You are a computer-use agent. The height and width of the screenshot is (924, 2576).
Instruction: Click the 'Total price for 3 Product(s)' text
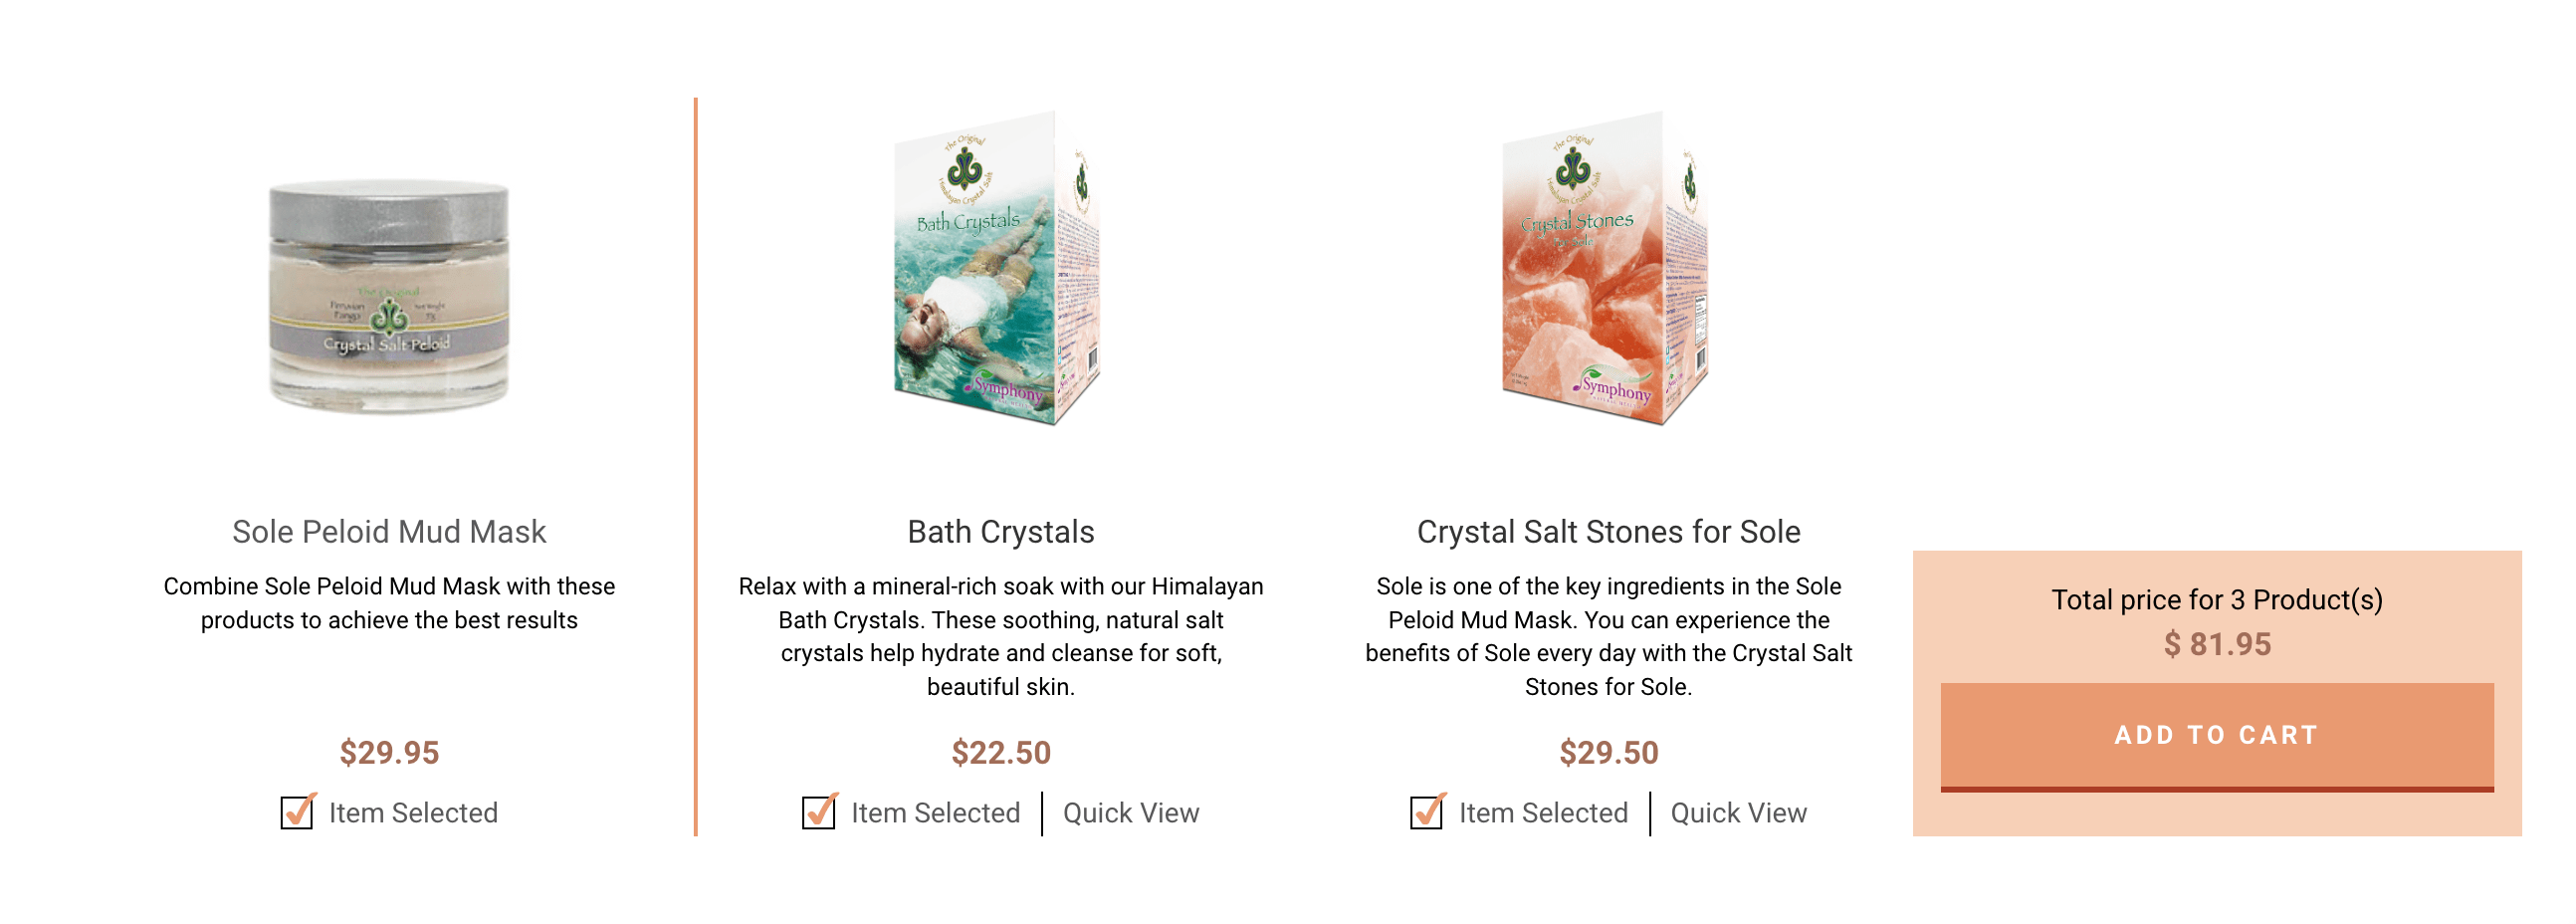click(2216, 599)
